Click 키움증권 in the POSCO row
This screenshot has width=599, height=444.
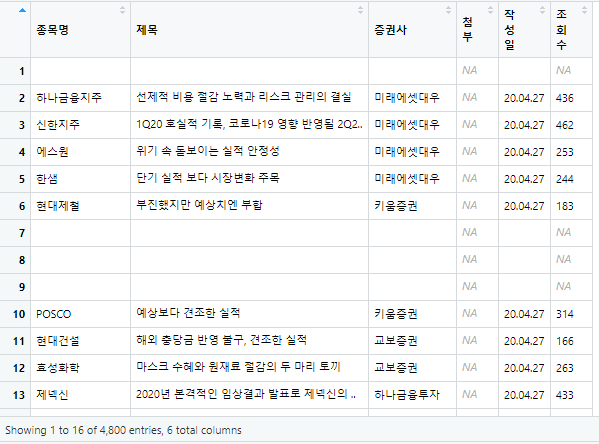click(x=396, y=314)
